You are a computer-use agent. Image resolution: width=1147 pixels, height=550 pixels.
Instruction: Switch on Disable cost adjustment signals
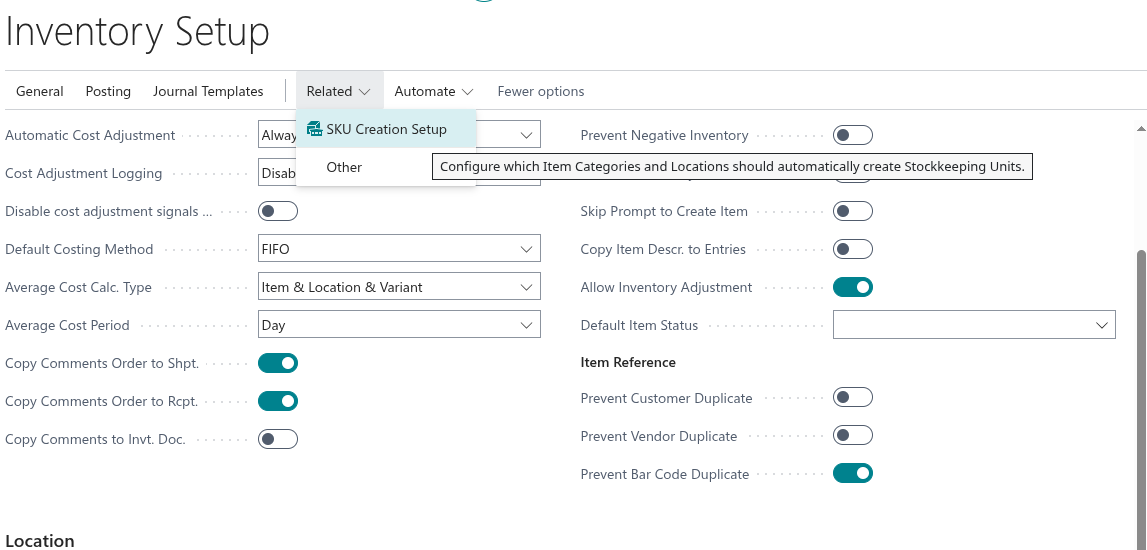pyautogui.click(x=278, y=211)
